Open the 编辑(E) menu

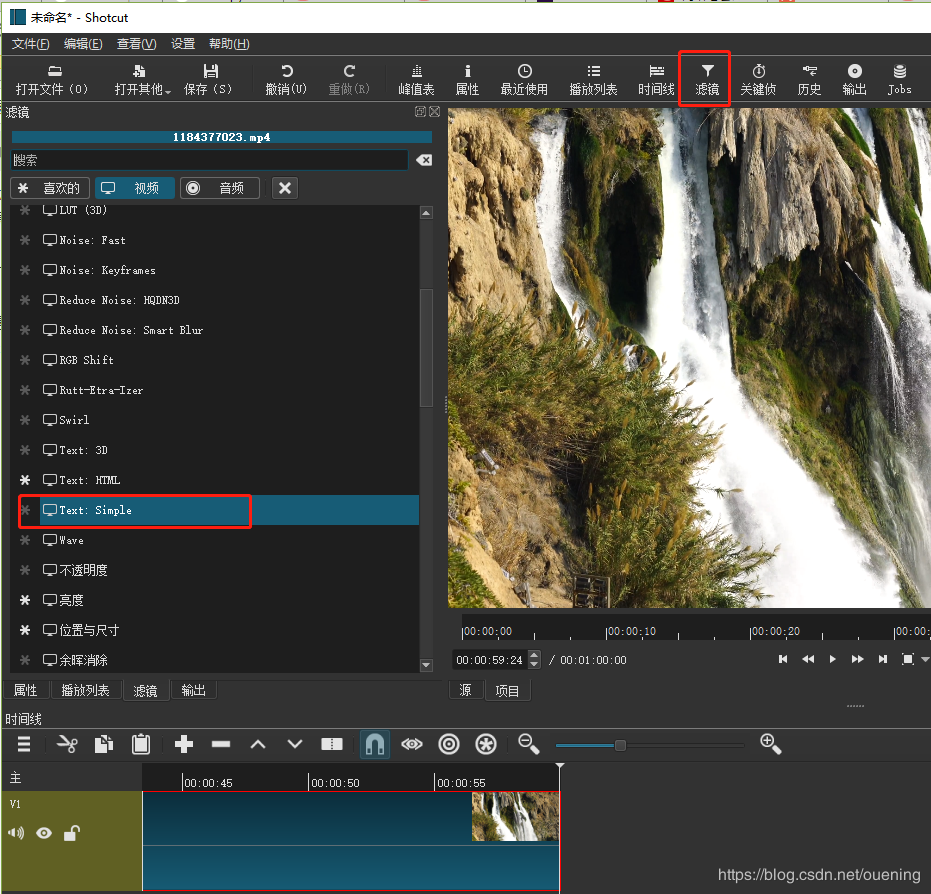point(82,44)
